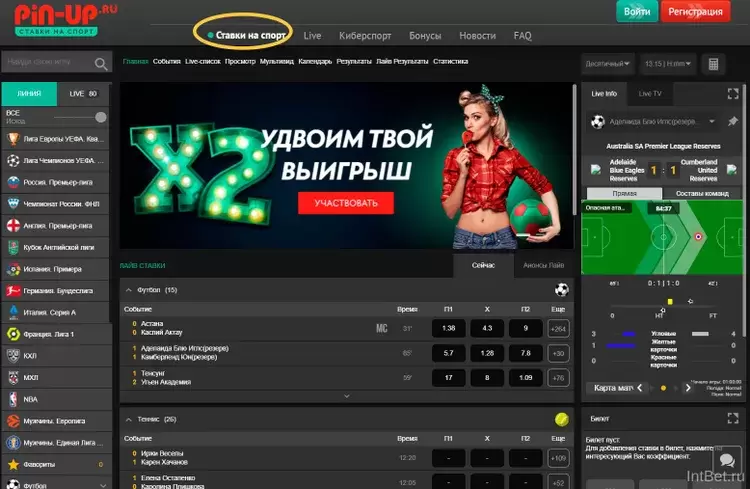The width and height of the screenshot is (750, 489).
Task: Switch sidebar to LIVE 80 mode
Action: (83, 94)
